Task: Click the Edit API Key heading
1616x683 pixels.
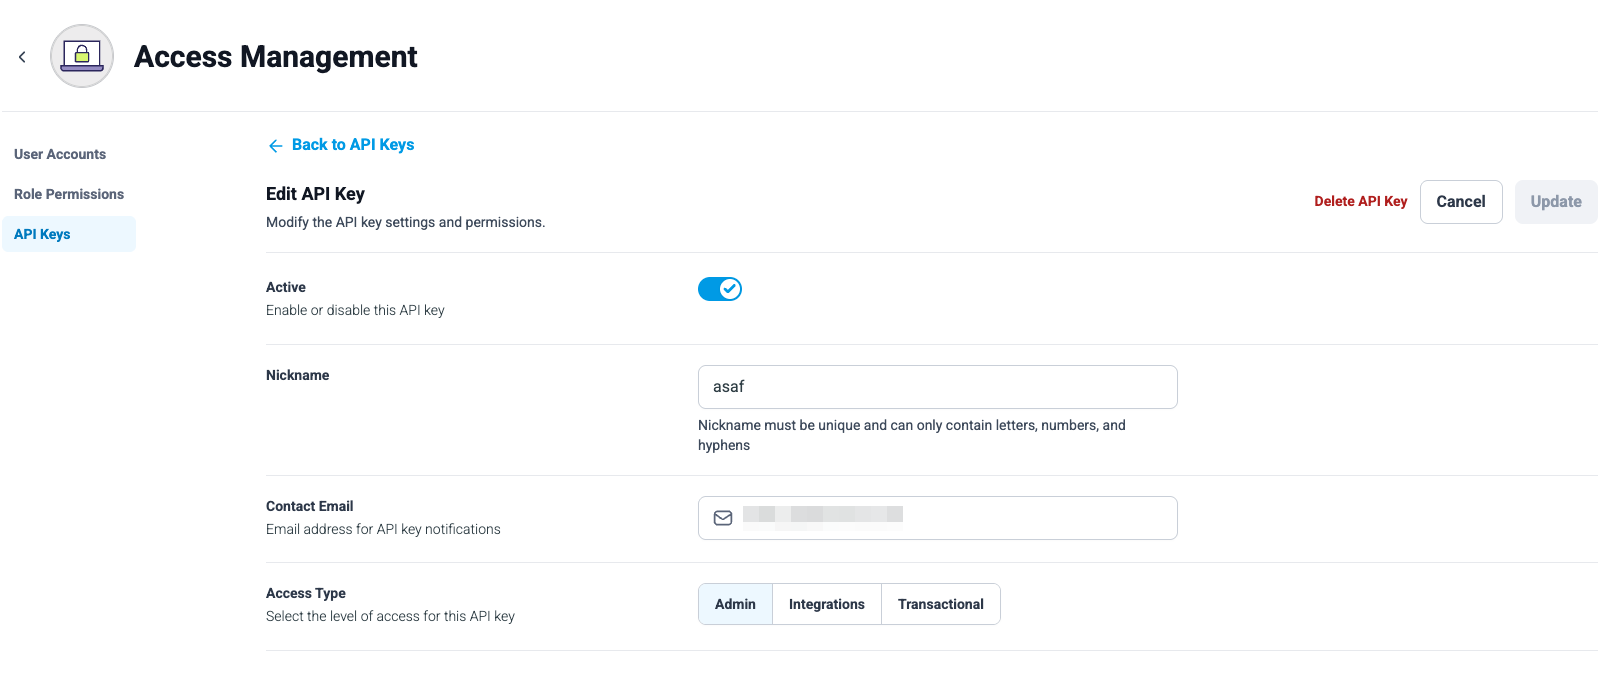Action: (x=315, y=194)
